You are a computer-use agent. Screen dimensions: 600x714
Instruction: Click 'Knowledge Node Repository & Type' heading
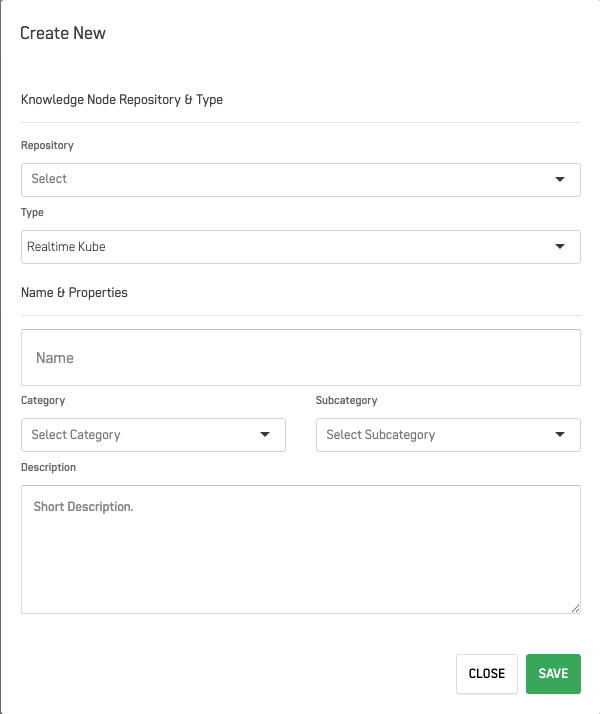click(122, 100)
